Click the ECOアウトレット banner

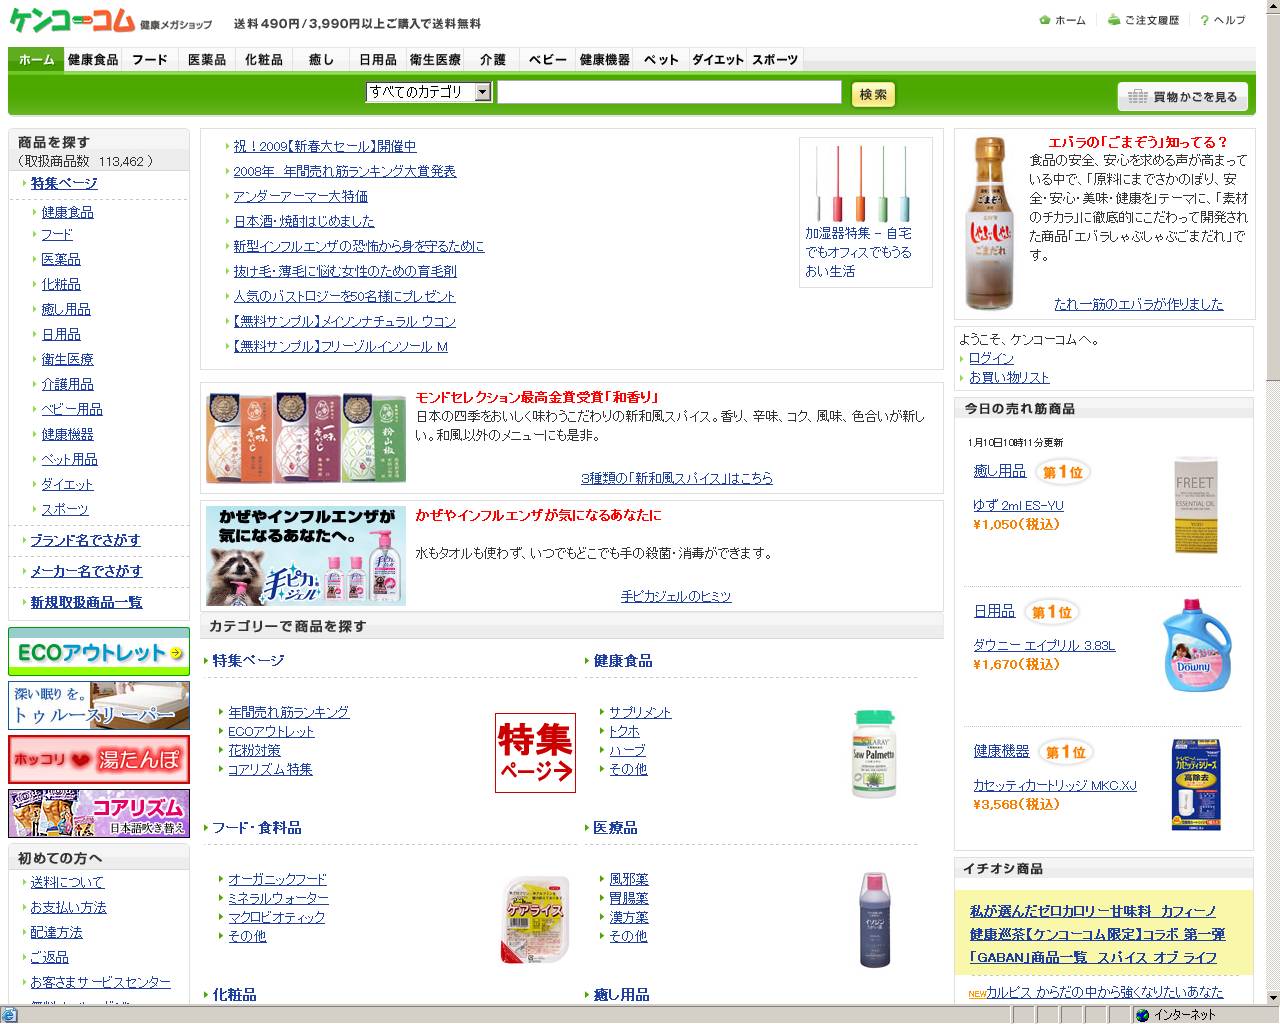99,652
